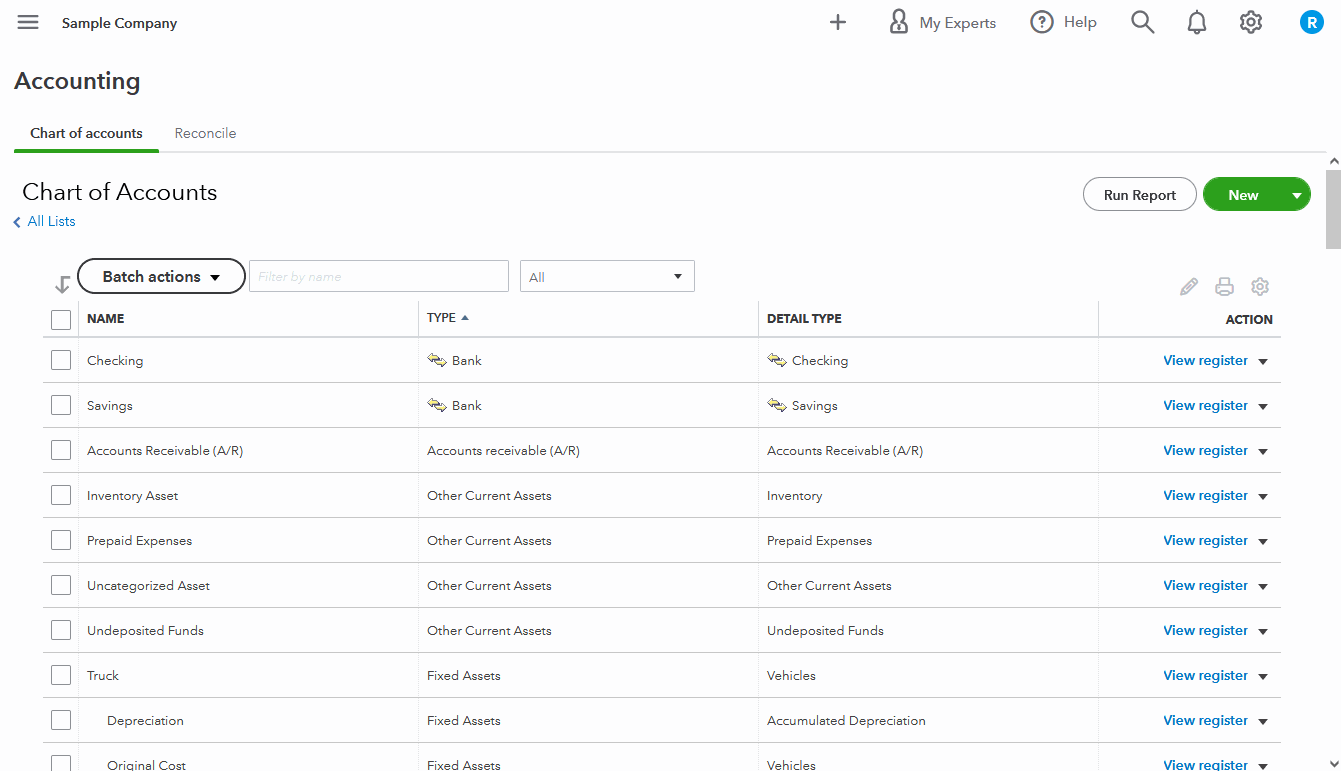Check the select-all checkbox in the table header
Image resolution: width=1341 pixels, height=771 pixels.
coord(60,318)
